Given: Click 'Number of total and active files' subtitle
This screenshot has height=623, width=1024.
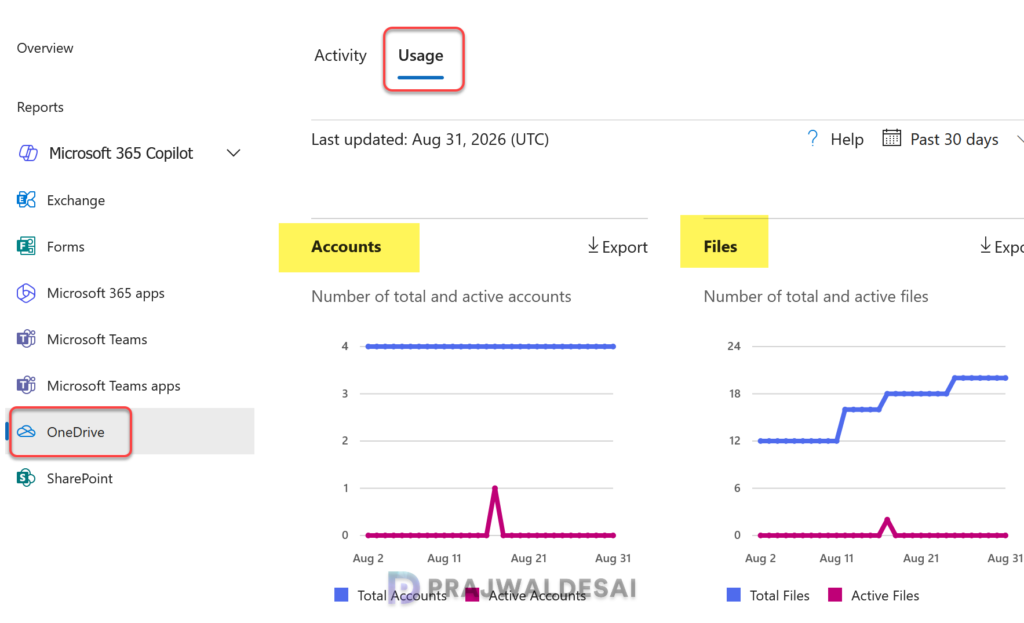Looking at the screenshot, I should pyautogui.click(x=816, y=296).
